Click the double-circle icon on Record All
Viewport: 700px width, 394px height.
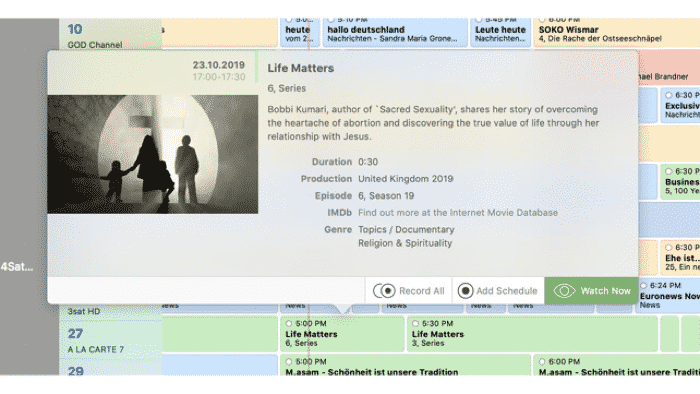(384, 291)
